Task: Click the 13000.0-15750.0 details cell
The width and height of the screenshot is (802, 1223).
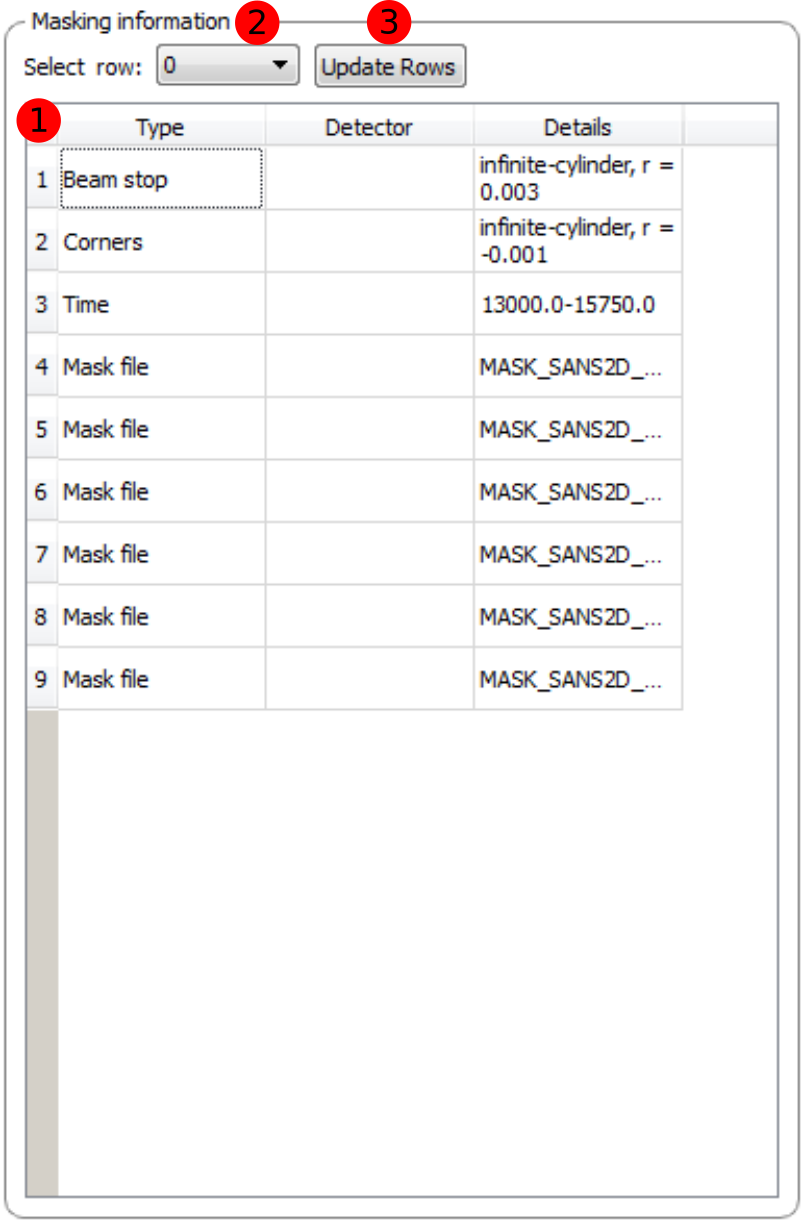Action: pos(577,304)
